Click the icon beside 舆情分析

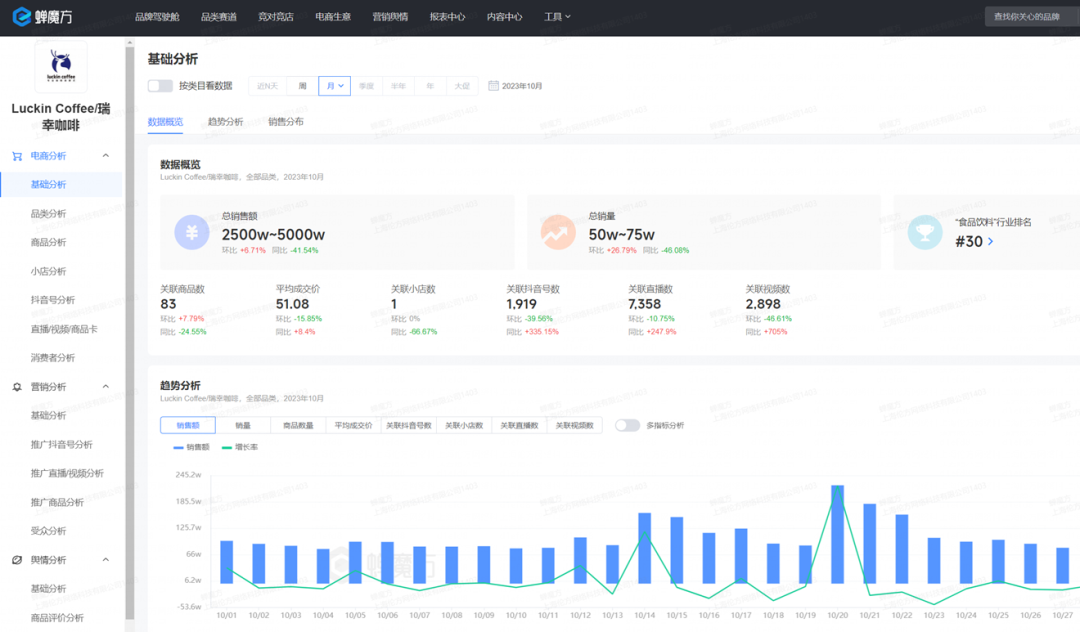[17, 560]
